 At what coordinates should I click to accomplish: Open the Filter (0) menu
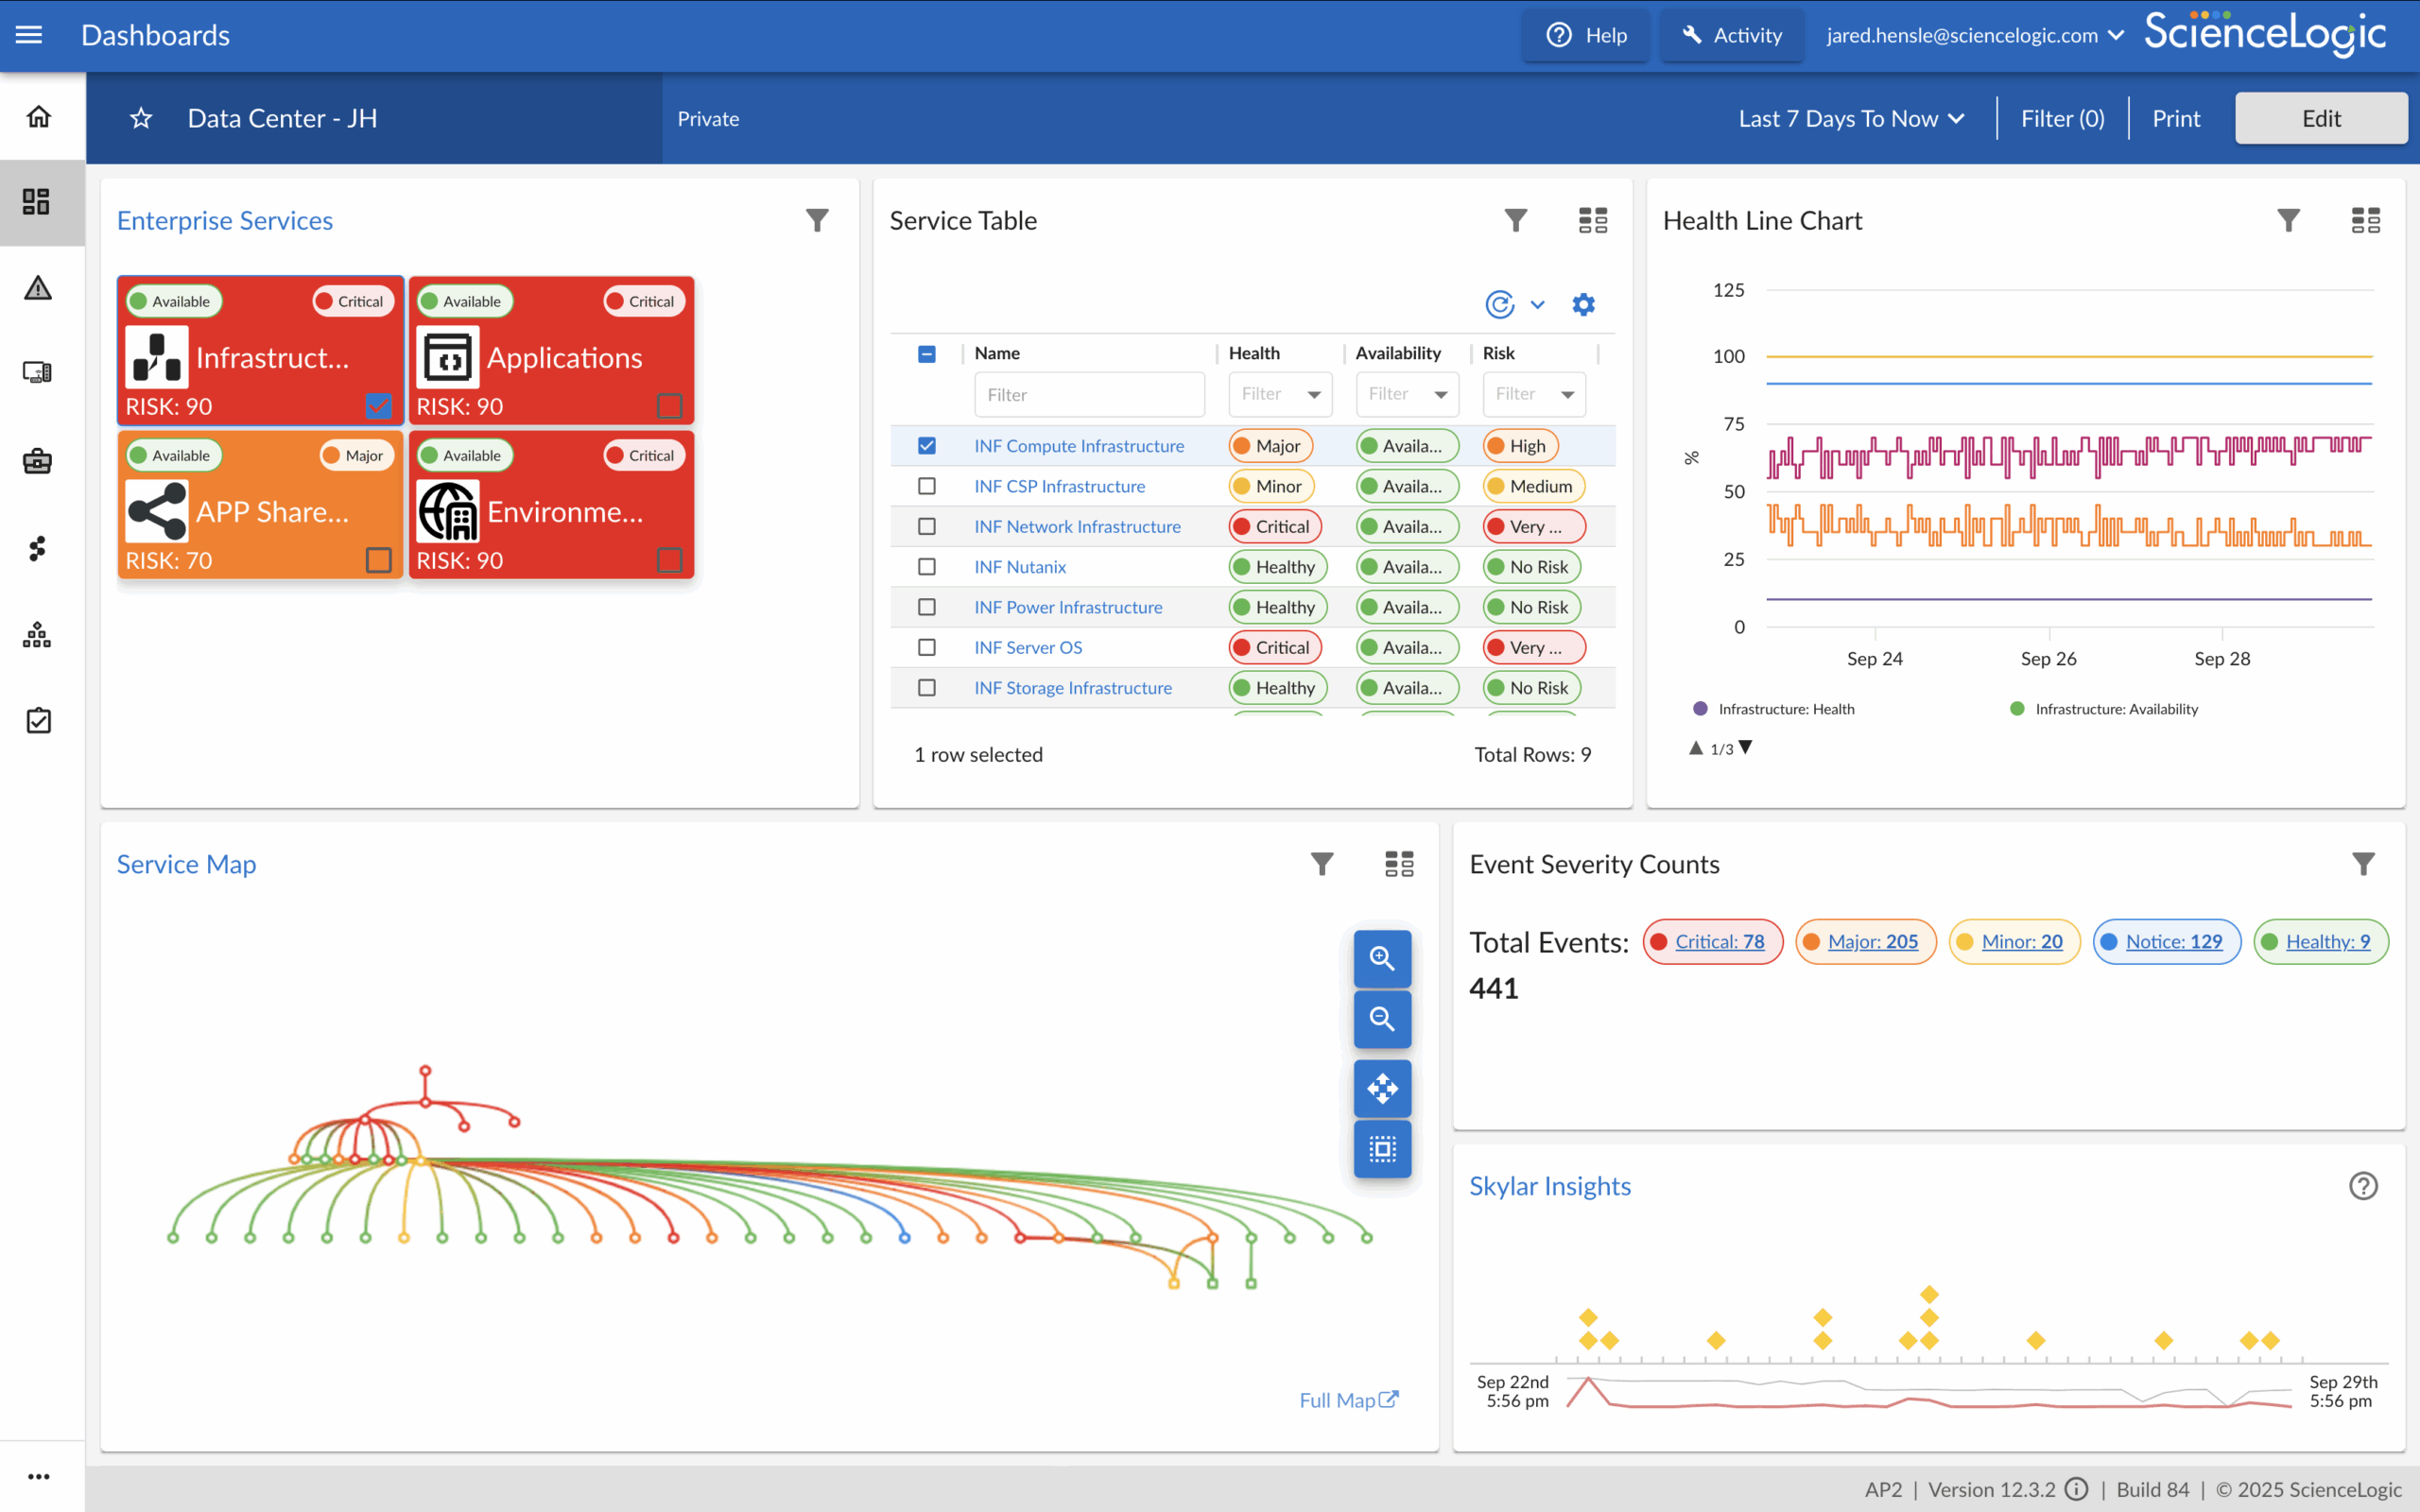[2062, 118]
